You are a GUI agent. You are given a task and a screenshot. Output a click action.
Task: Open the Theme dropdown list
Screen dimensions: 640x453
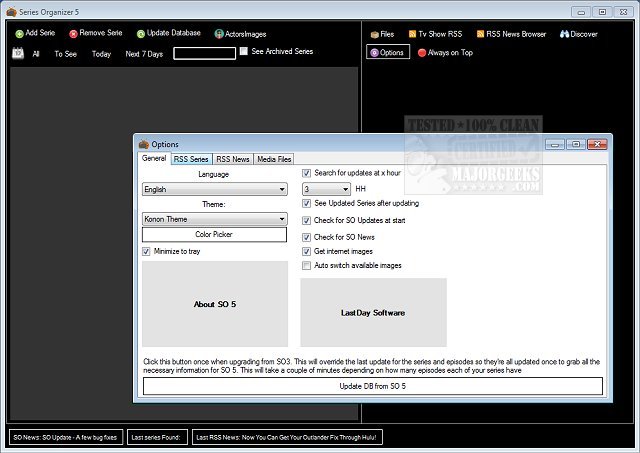(214, 219)
